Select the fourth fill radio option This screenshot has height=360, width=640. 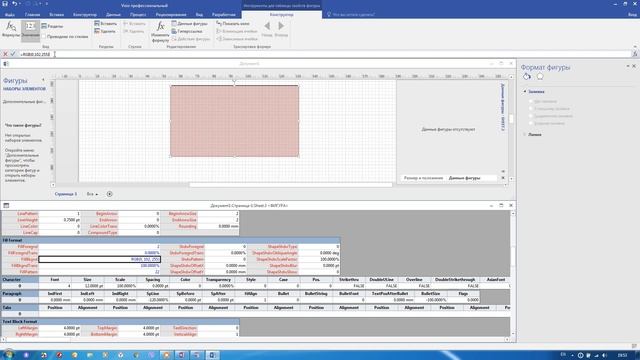click(531, 123)
